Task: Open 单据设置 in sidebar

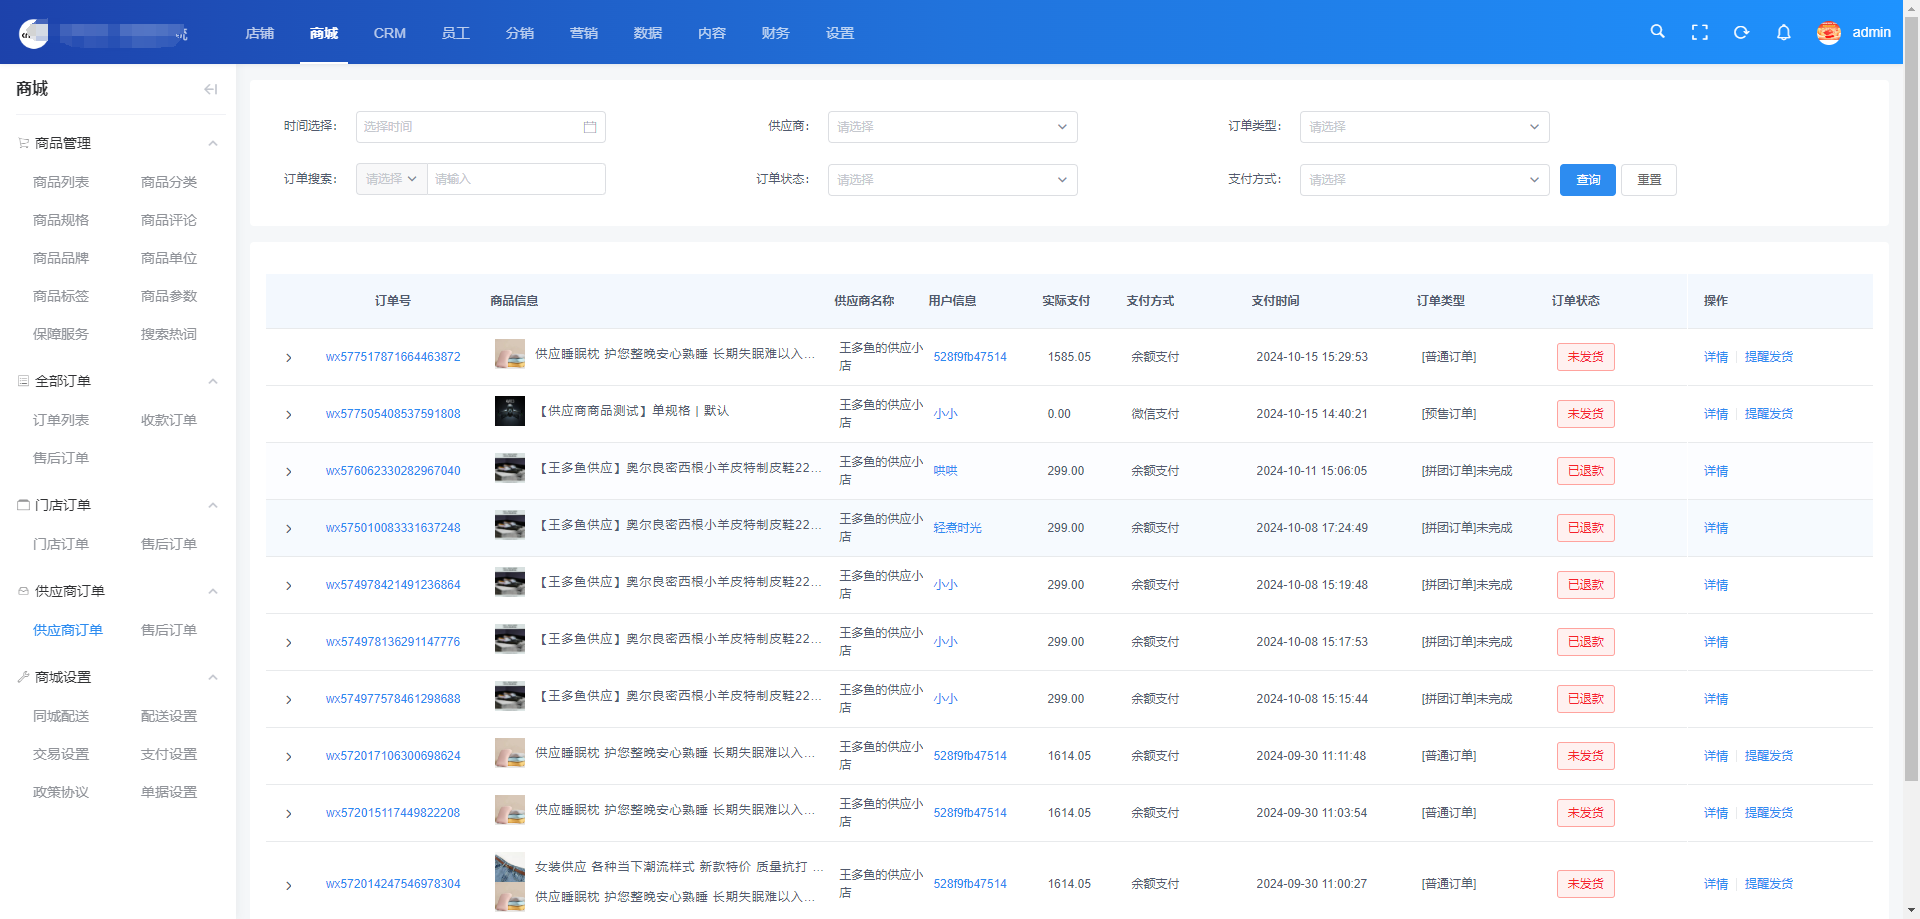Action: [169, 792]
